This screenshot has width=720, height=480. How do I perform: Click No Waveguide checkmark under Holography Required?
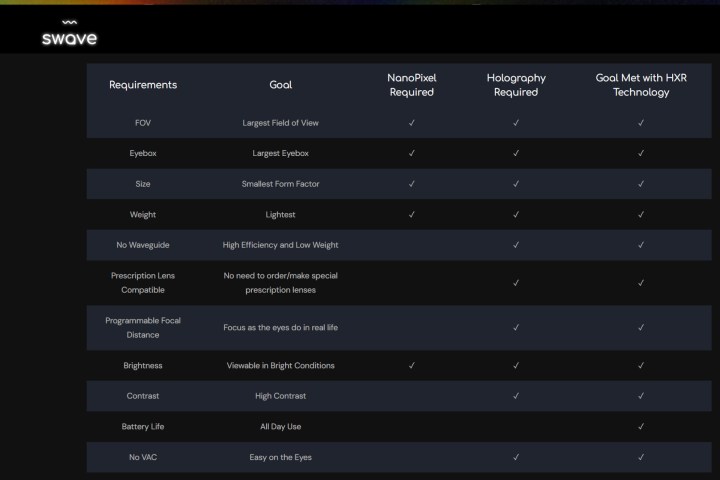click(x=515, y=244)
